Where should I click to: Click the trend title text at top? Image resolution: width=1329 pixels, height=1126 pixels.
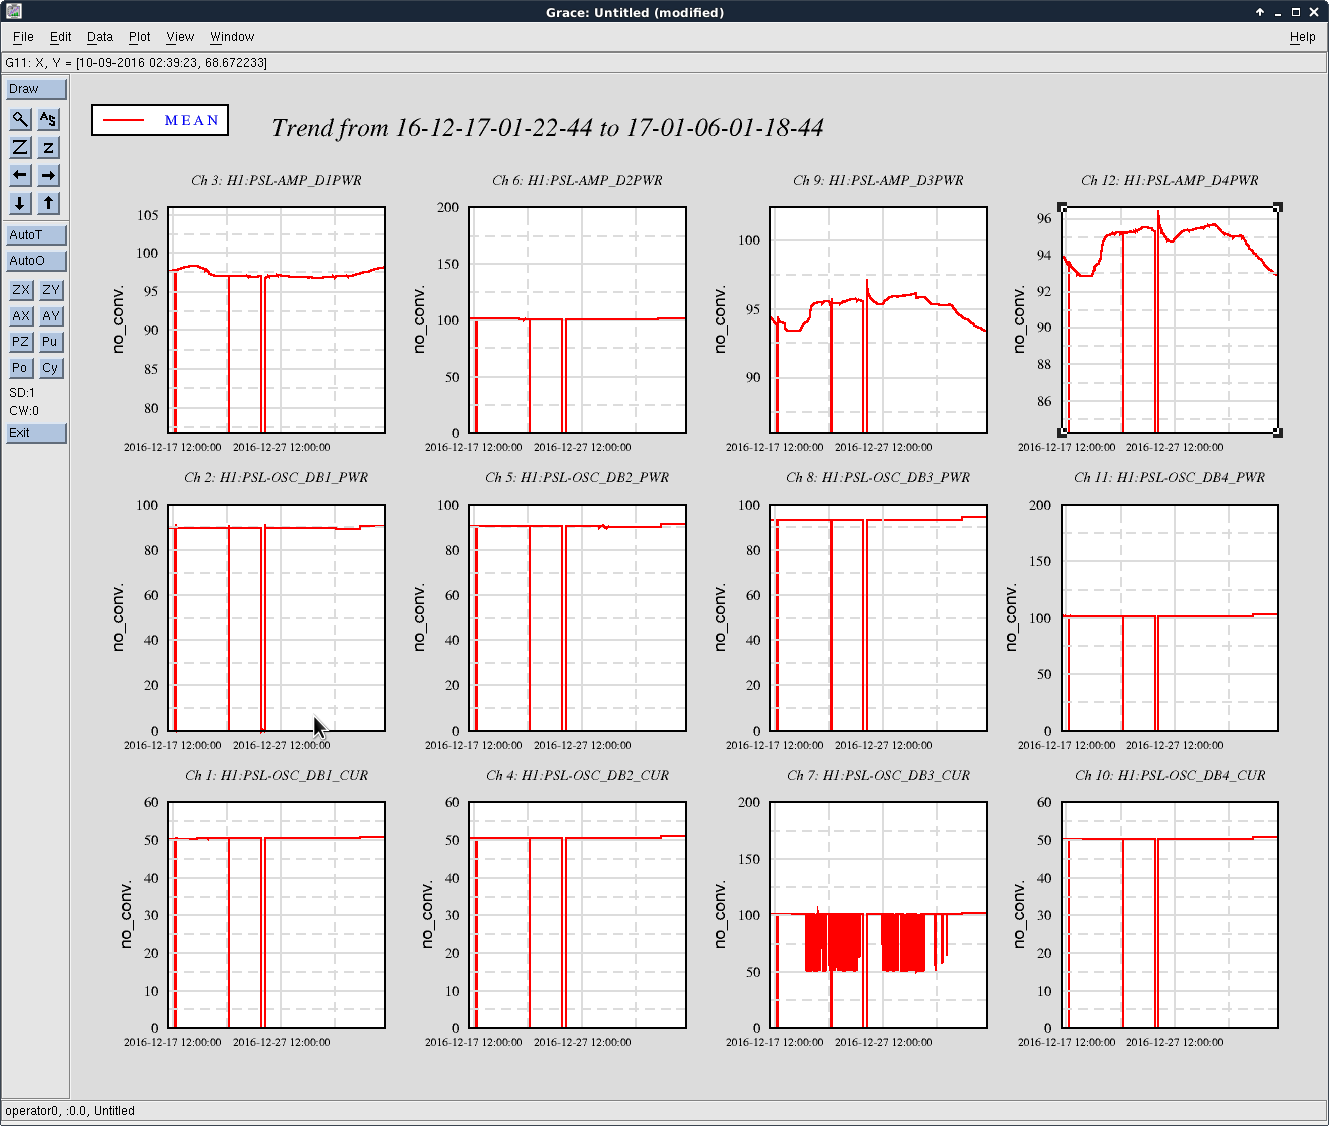tap(547, 128)
